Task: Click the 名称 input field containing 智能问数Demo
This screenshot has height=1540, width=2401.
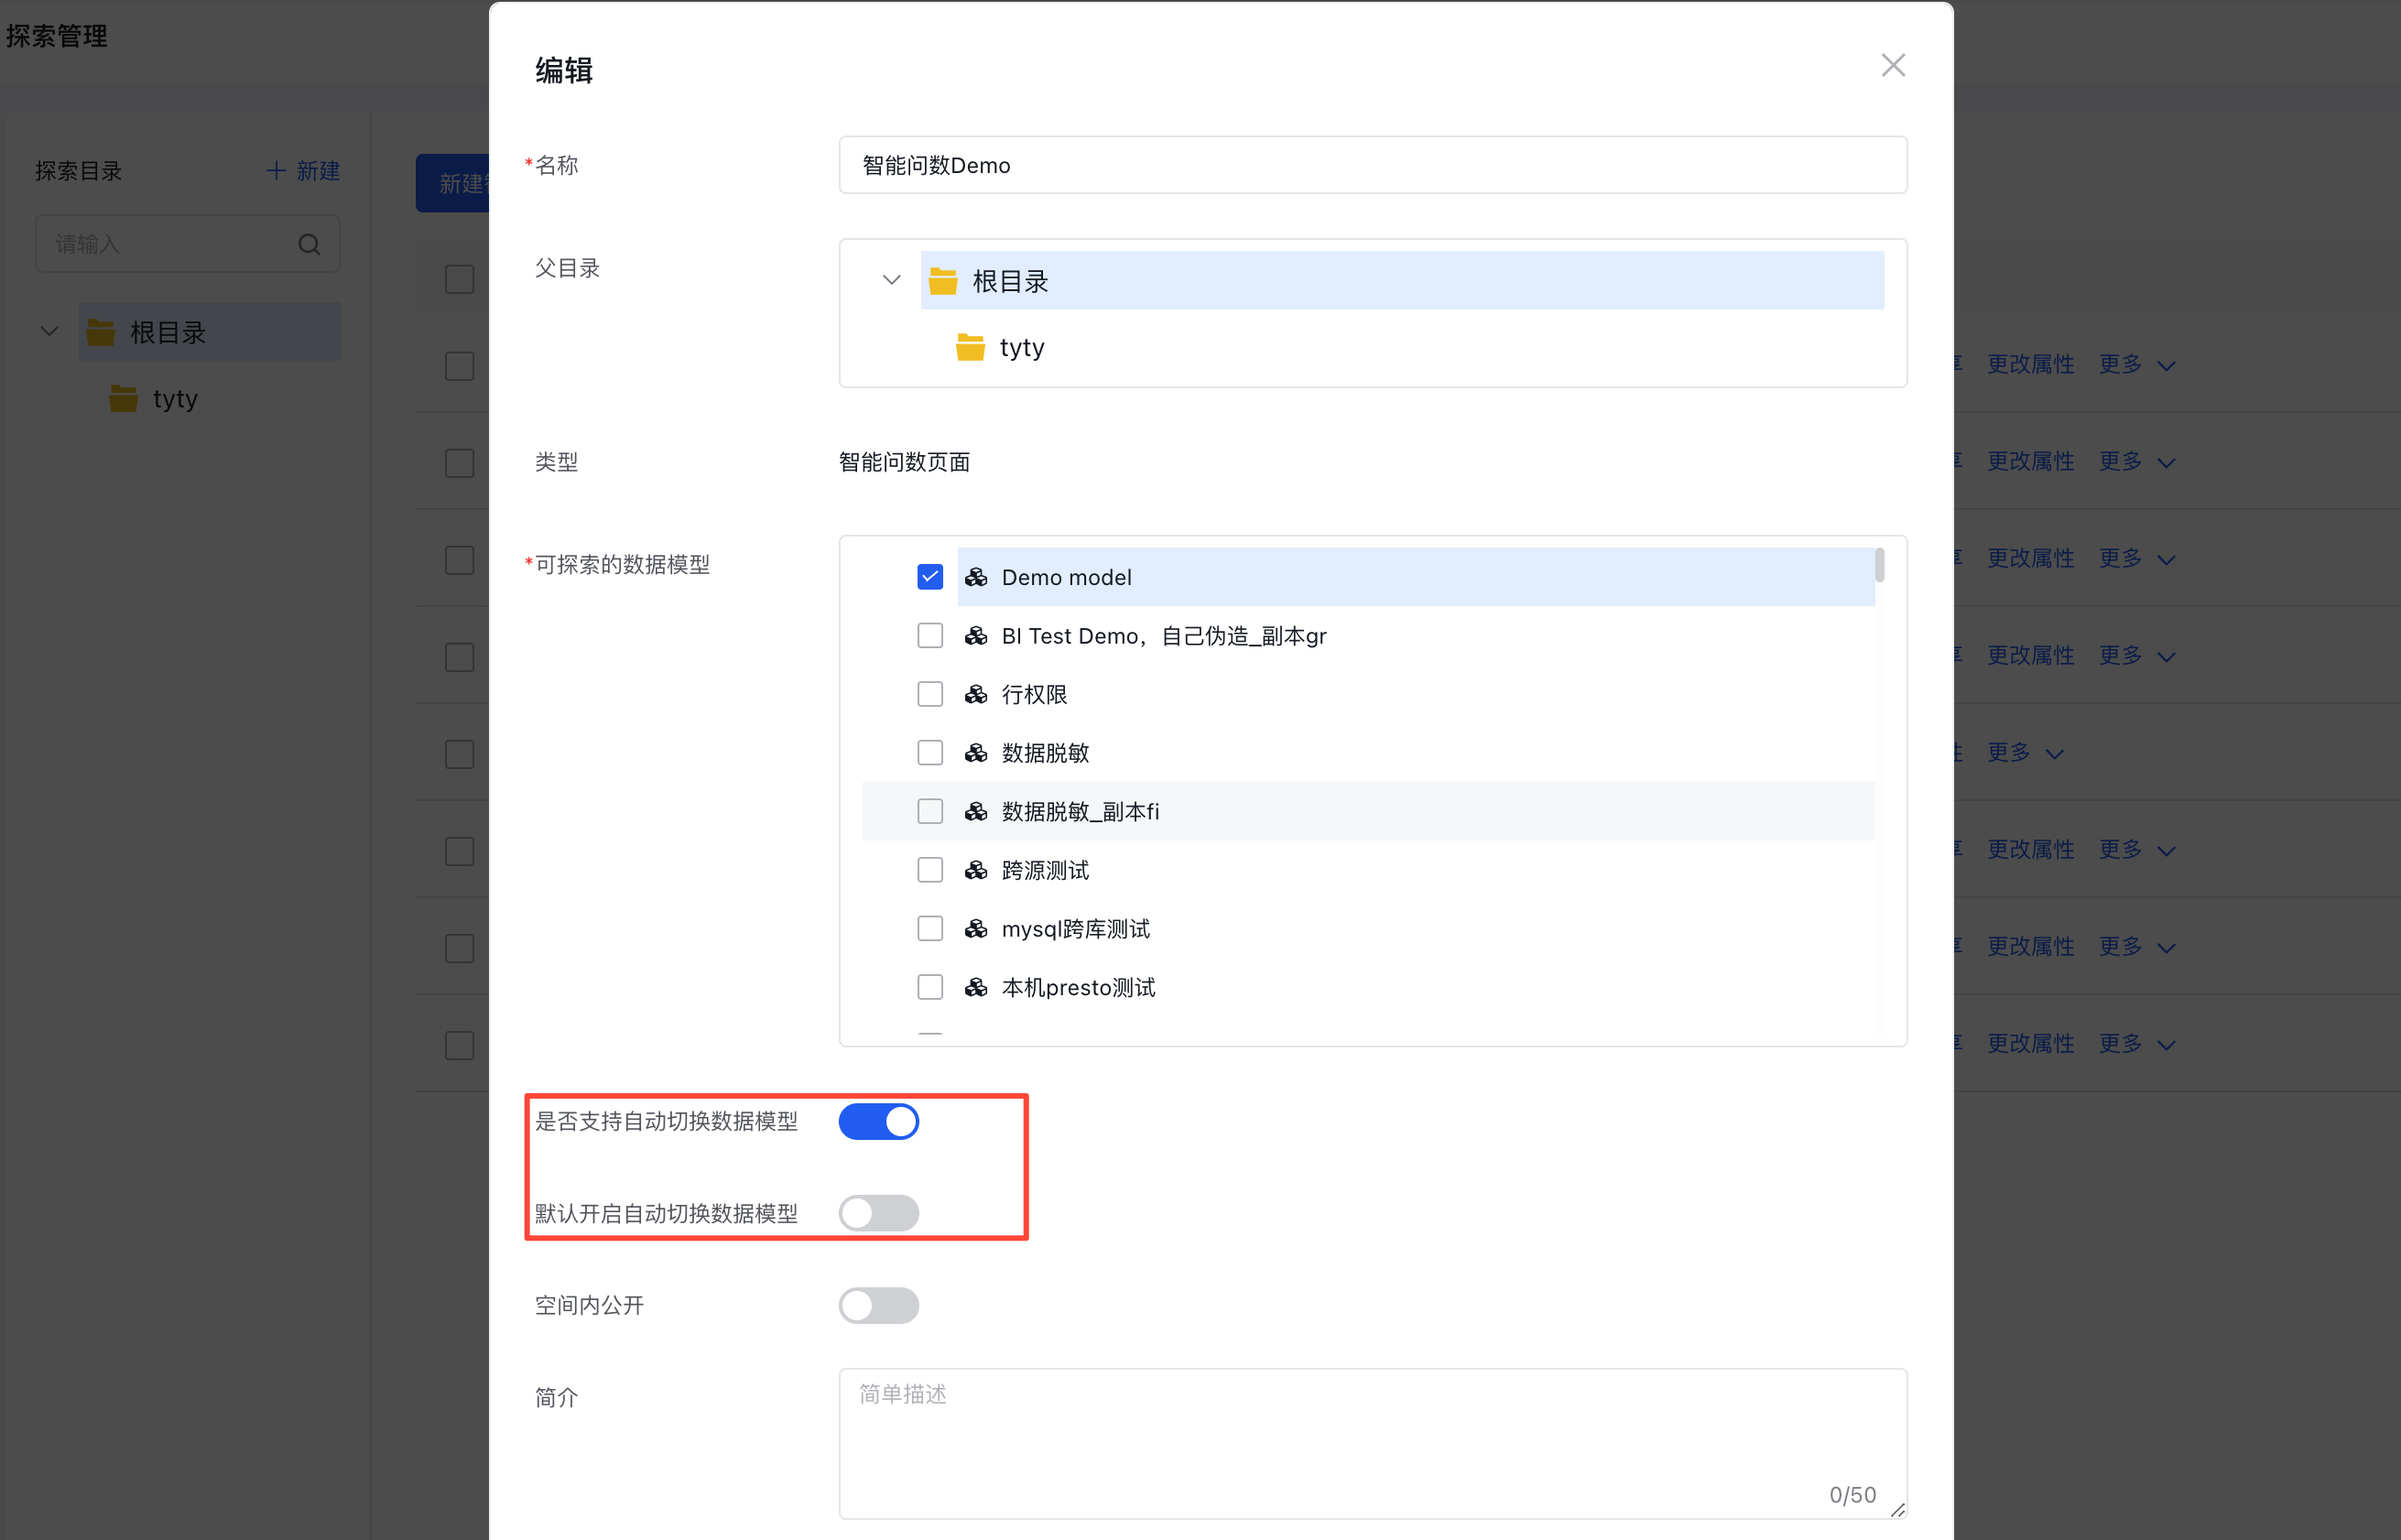Action: [x=1373, y=165]
